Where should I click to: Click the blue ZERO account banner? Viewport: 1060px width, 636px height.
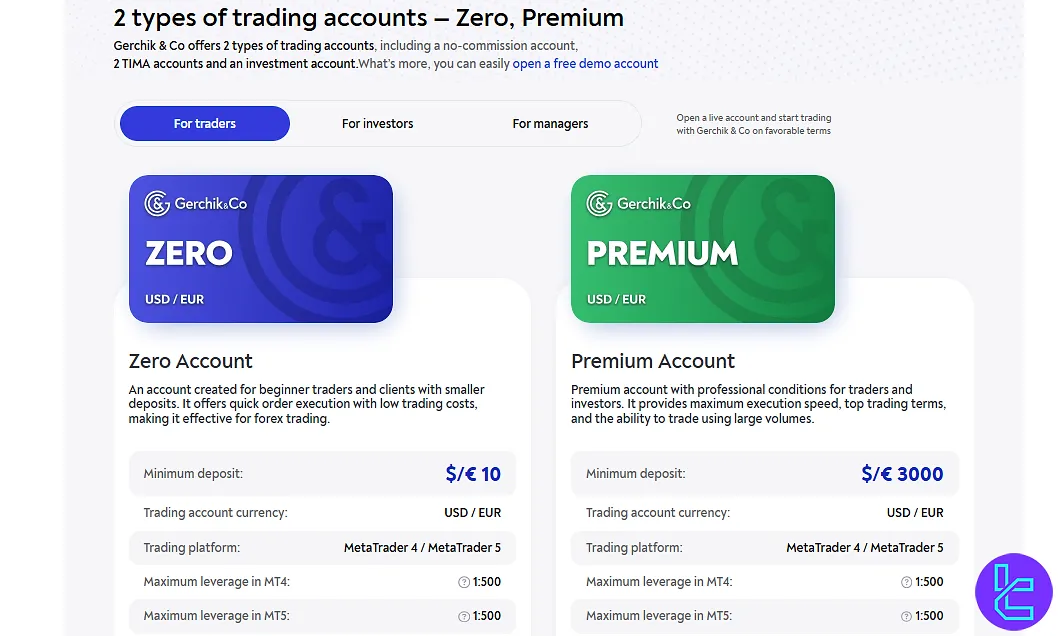click(x=260, y=248)
